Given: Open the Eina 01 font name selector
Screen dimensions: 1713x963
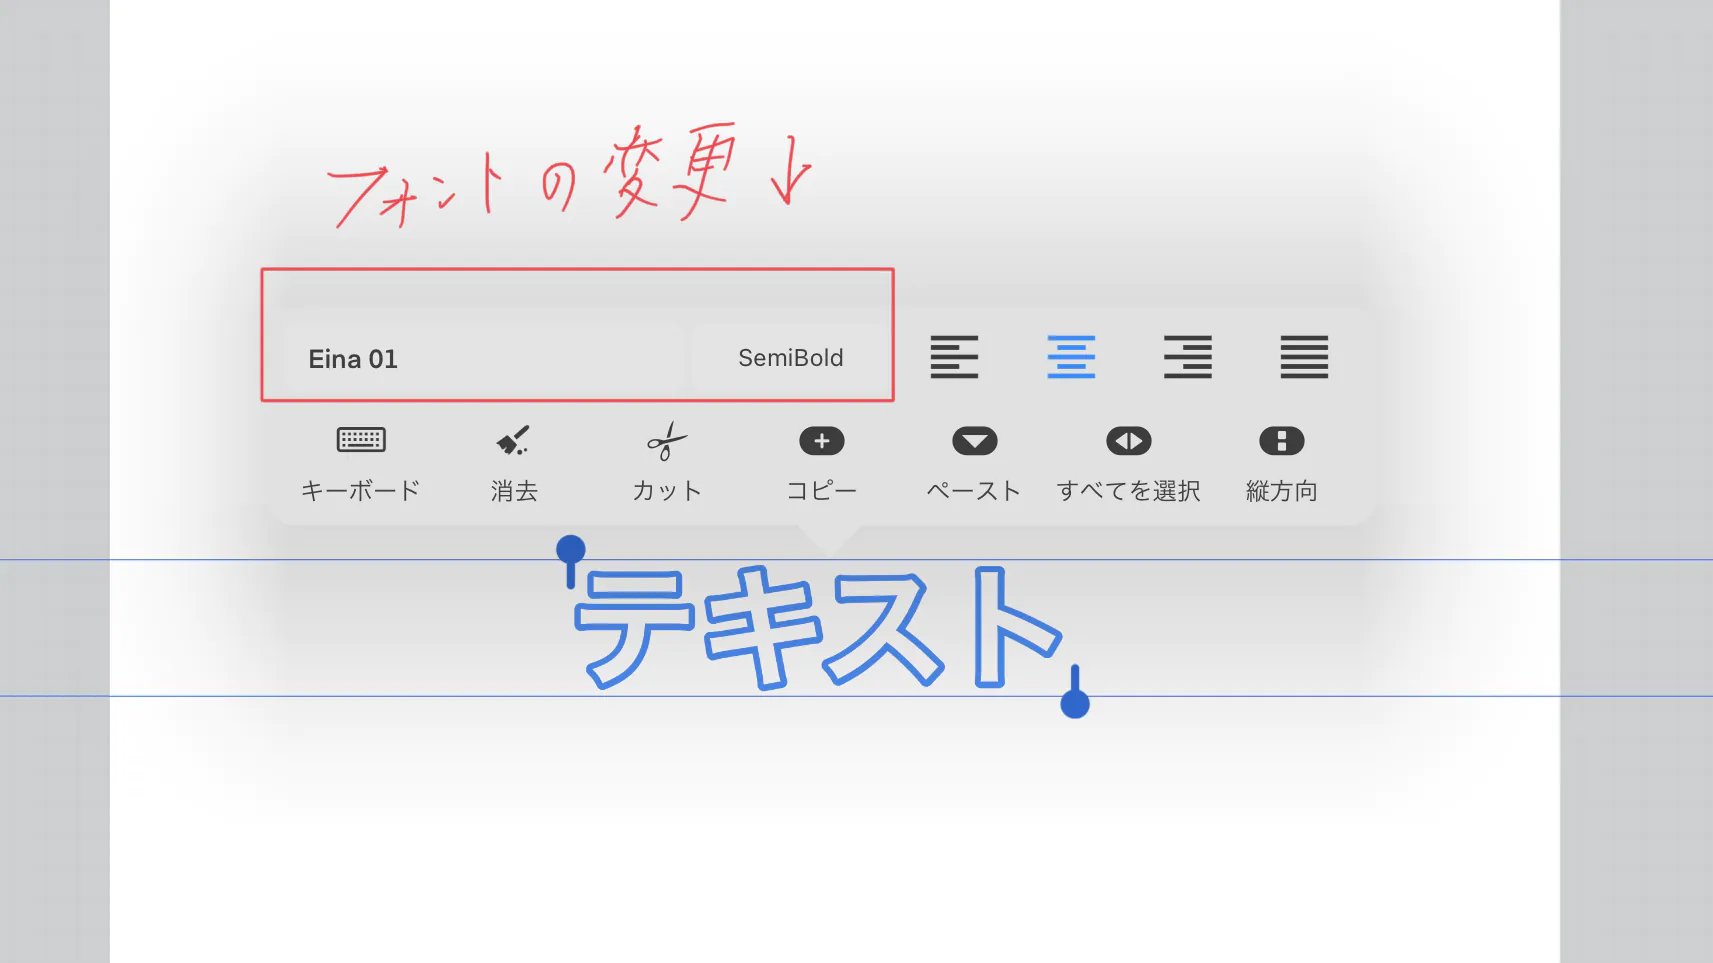Looking at the screenshot, I should coord(484,358).
